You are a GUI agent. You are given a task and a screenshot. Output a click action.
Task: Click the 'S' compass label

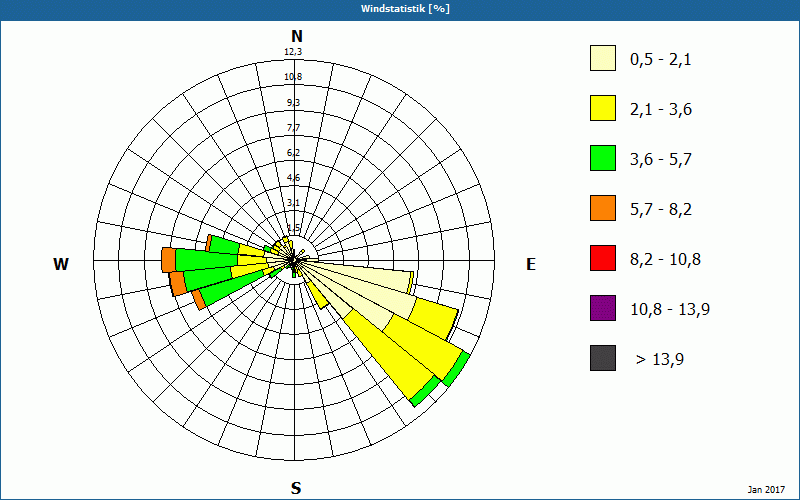coord(296,489)
